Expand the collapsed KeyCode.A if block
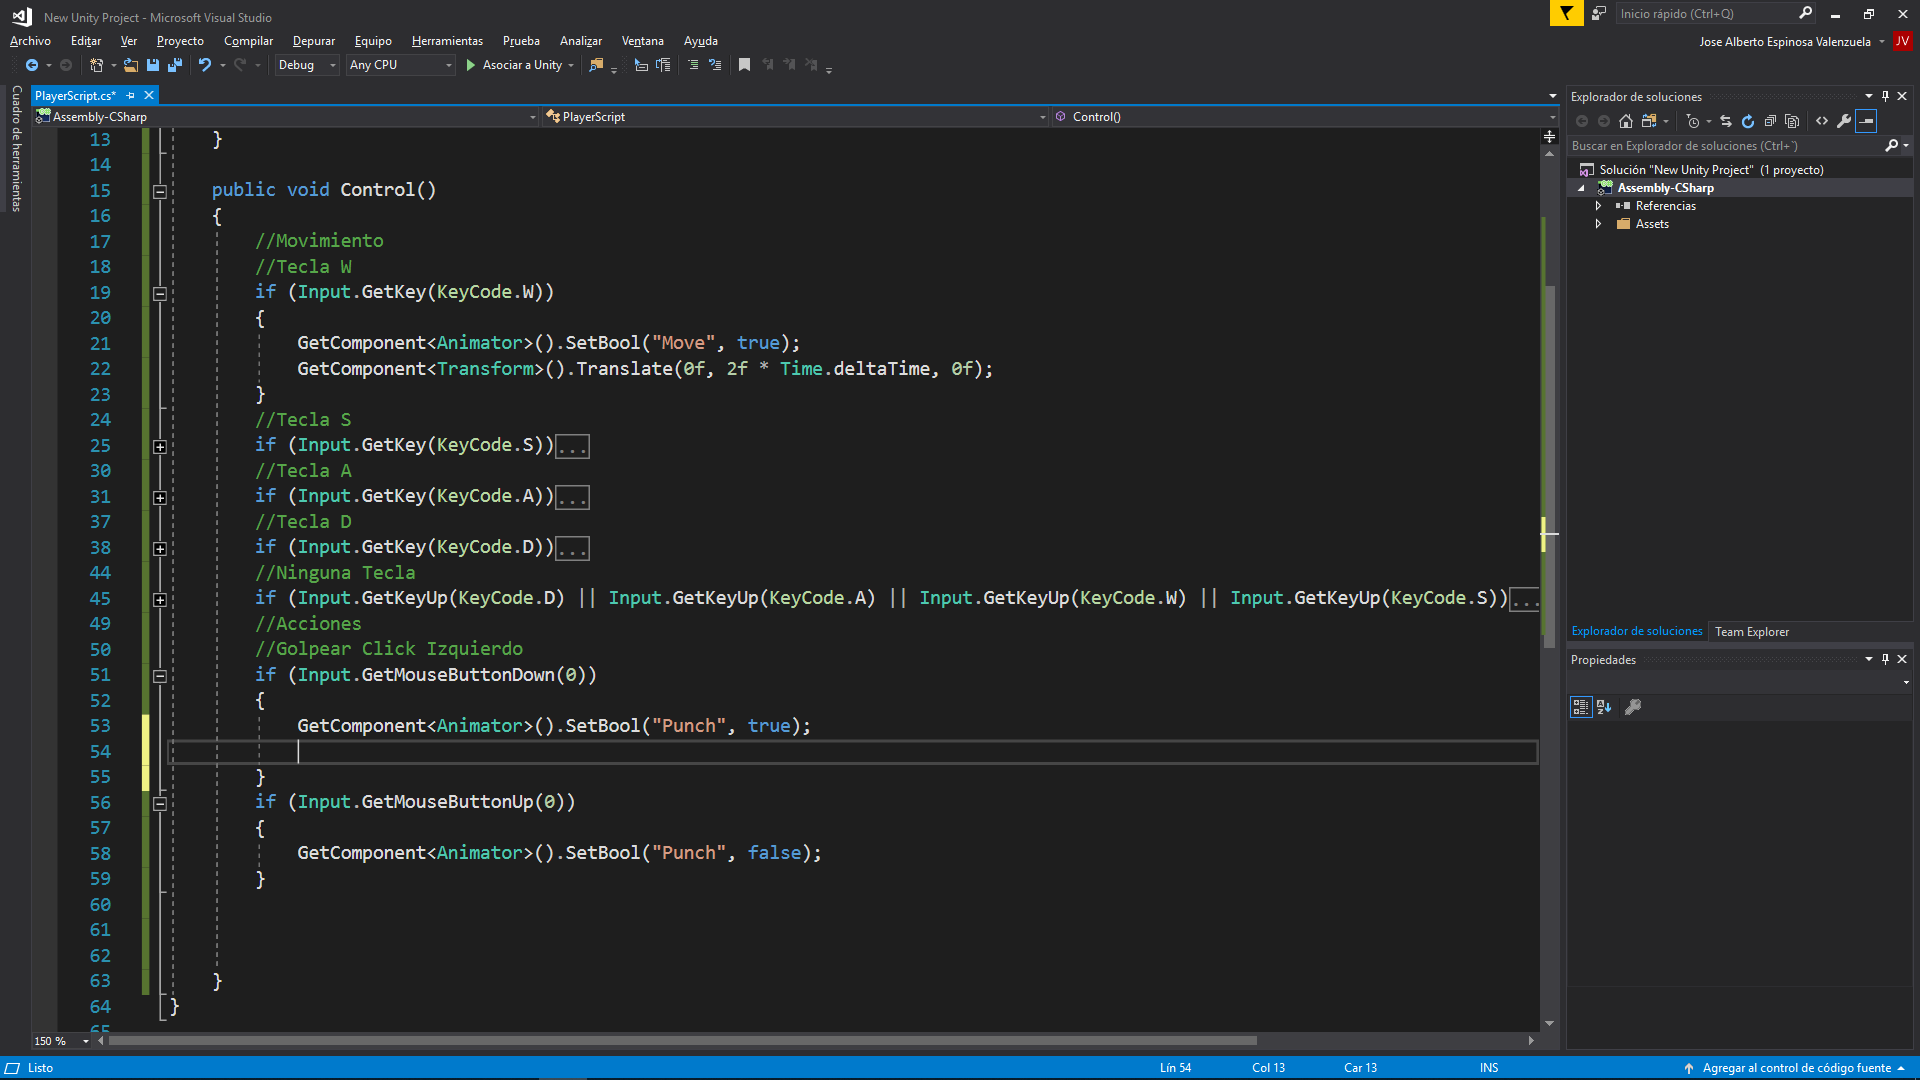The image size is (1920, 1080). [x=159, y=497]
